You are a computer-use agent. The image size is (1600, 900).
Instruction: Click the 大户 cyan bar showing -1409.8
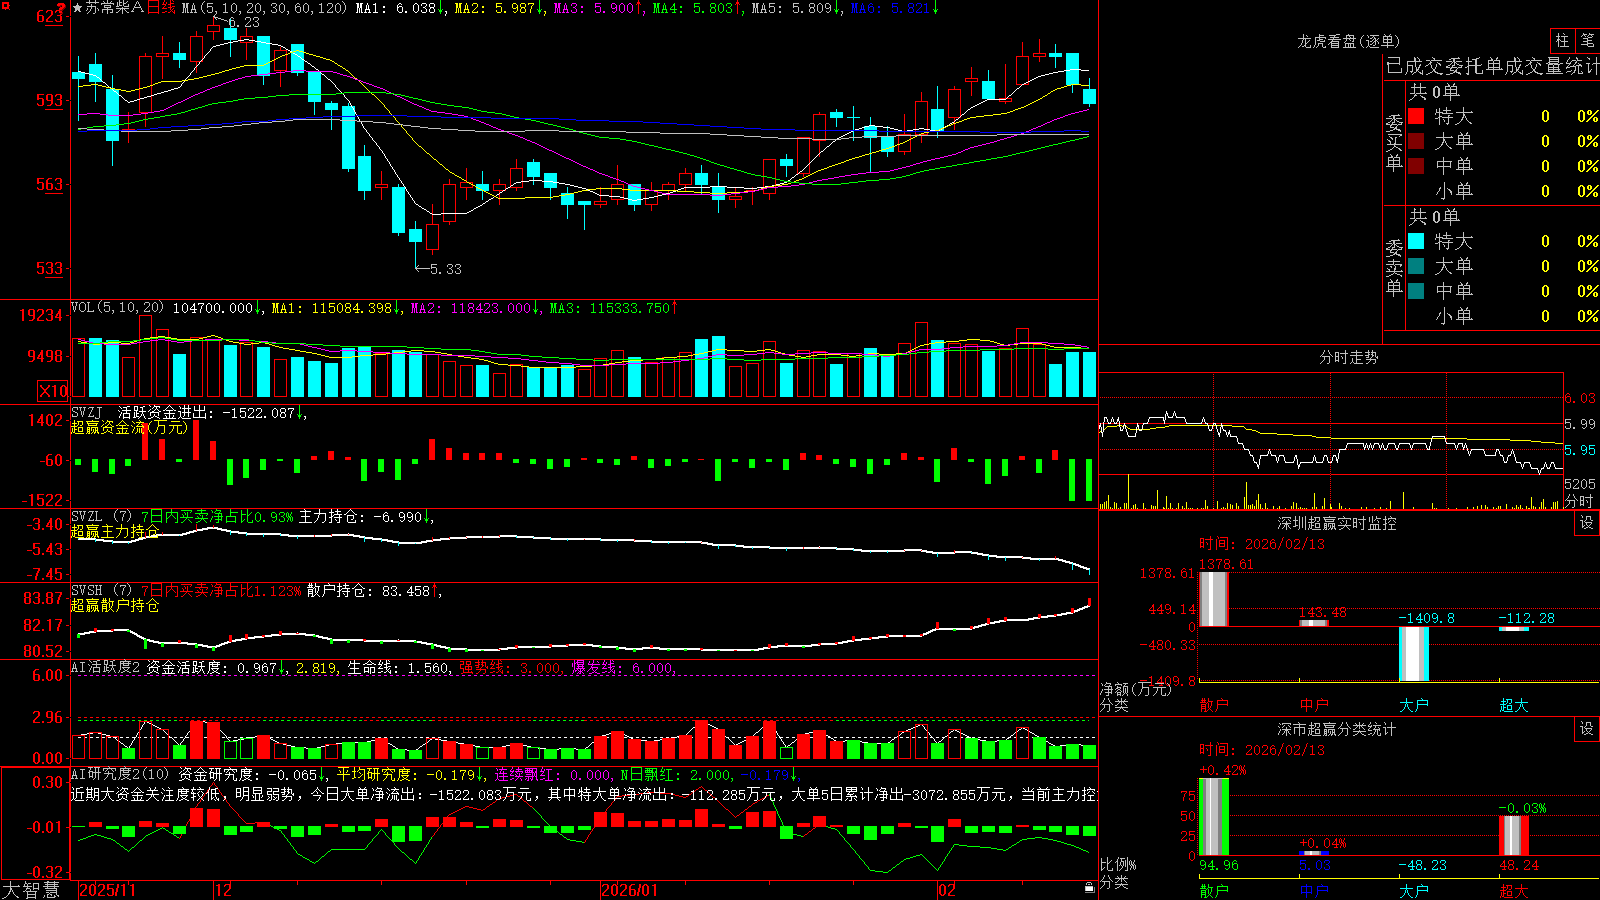coord(1413,654)
